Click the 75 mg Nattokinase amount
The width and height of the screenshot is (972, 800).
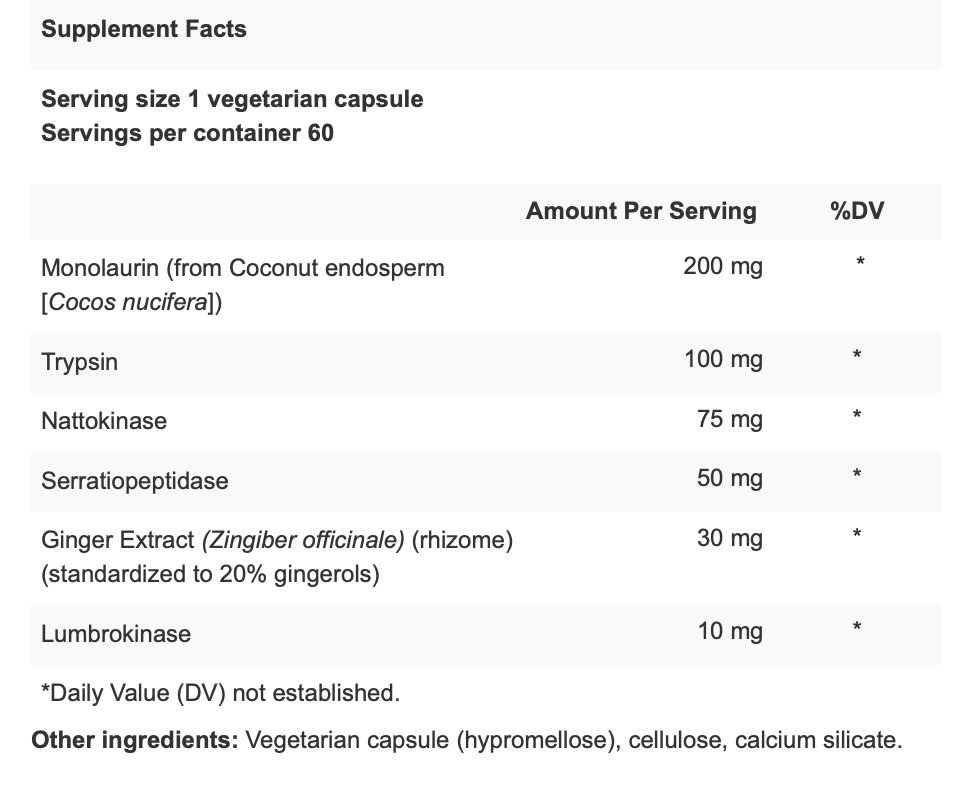click(x=730, y=420)
